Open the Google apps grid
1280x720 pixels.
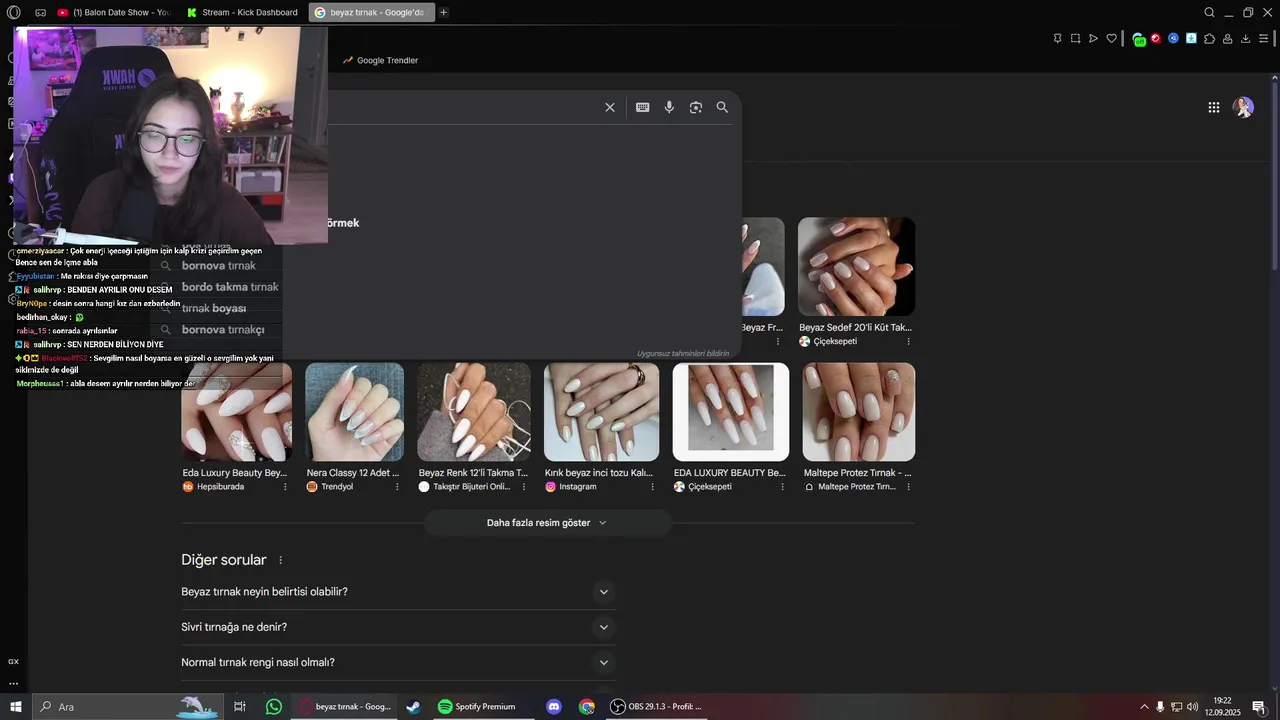[1214, 107]
